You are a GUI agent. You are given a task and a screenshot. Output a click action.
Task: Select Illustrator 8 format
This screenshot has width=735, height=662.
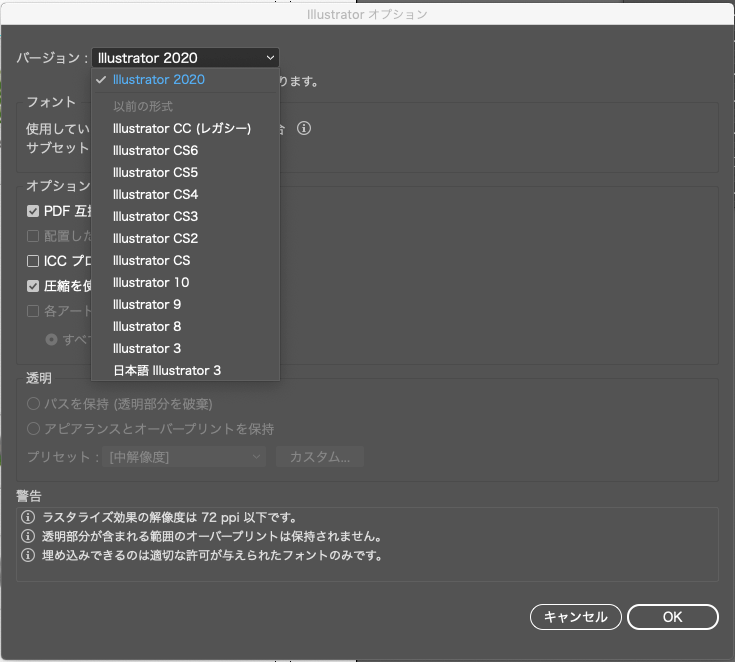coord(185,327)
